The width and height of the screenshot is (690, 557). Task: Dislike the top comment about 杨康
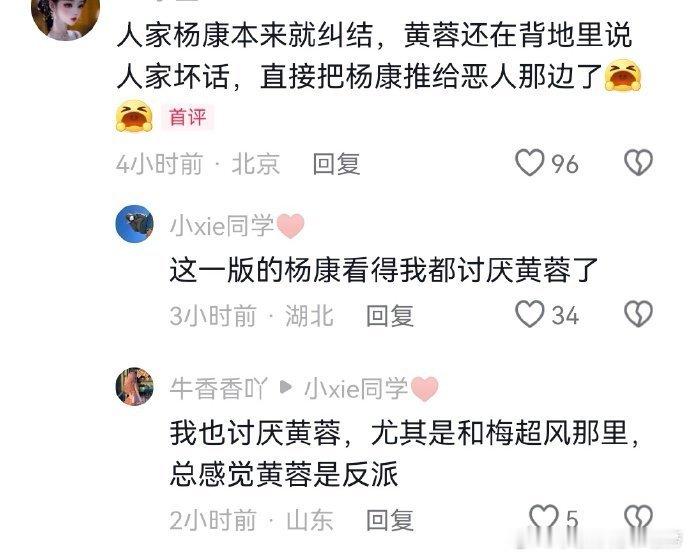pyautogui.click(x=639, y=163)
